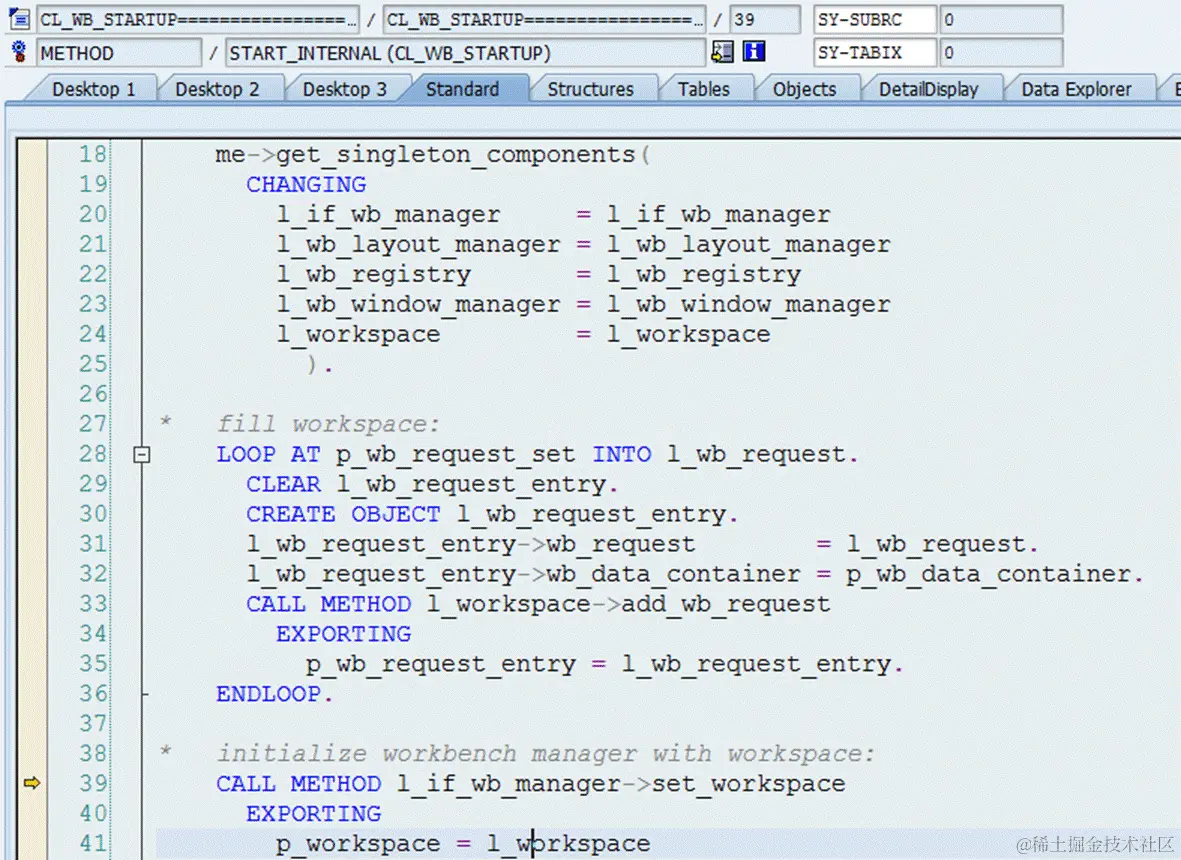Click 'LOOP AT' keyword on line 28

[x=268, y=454]
